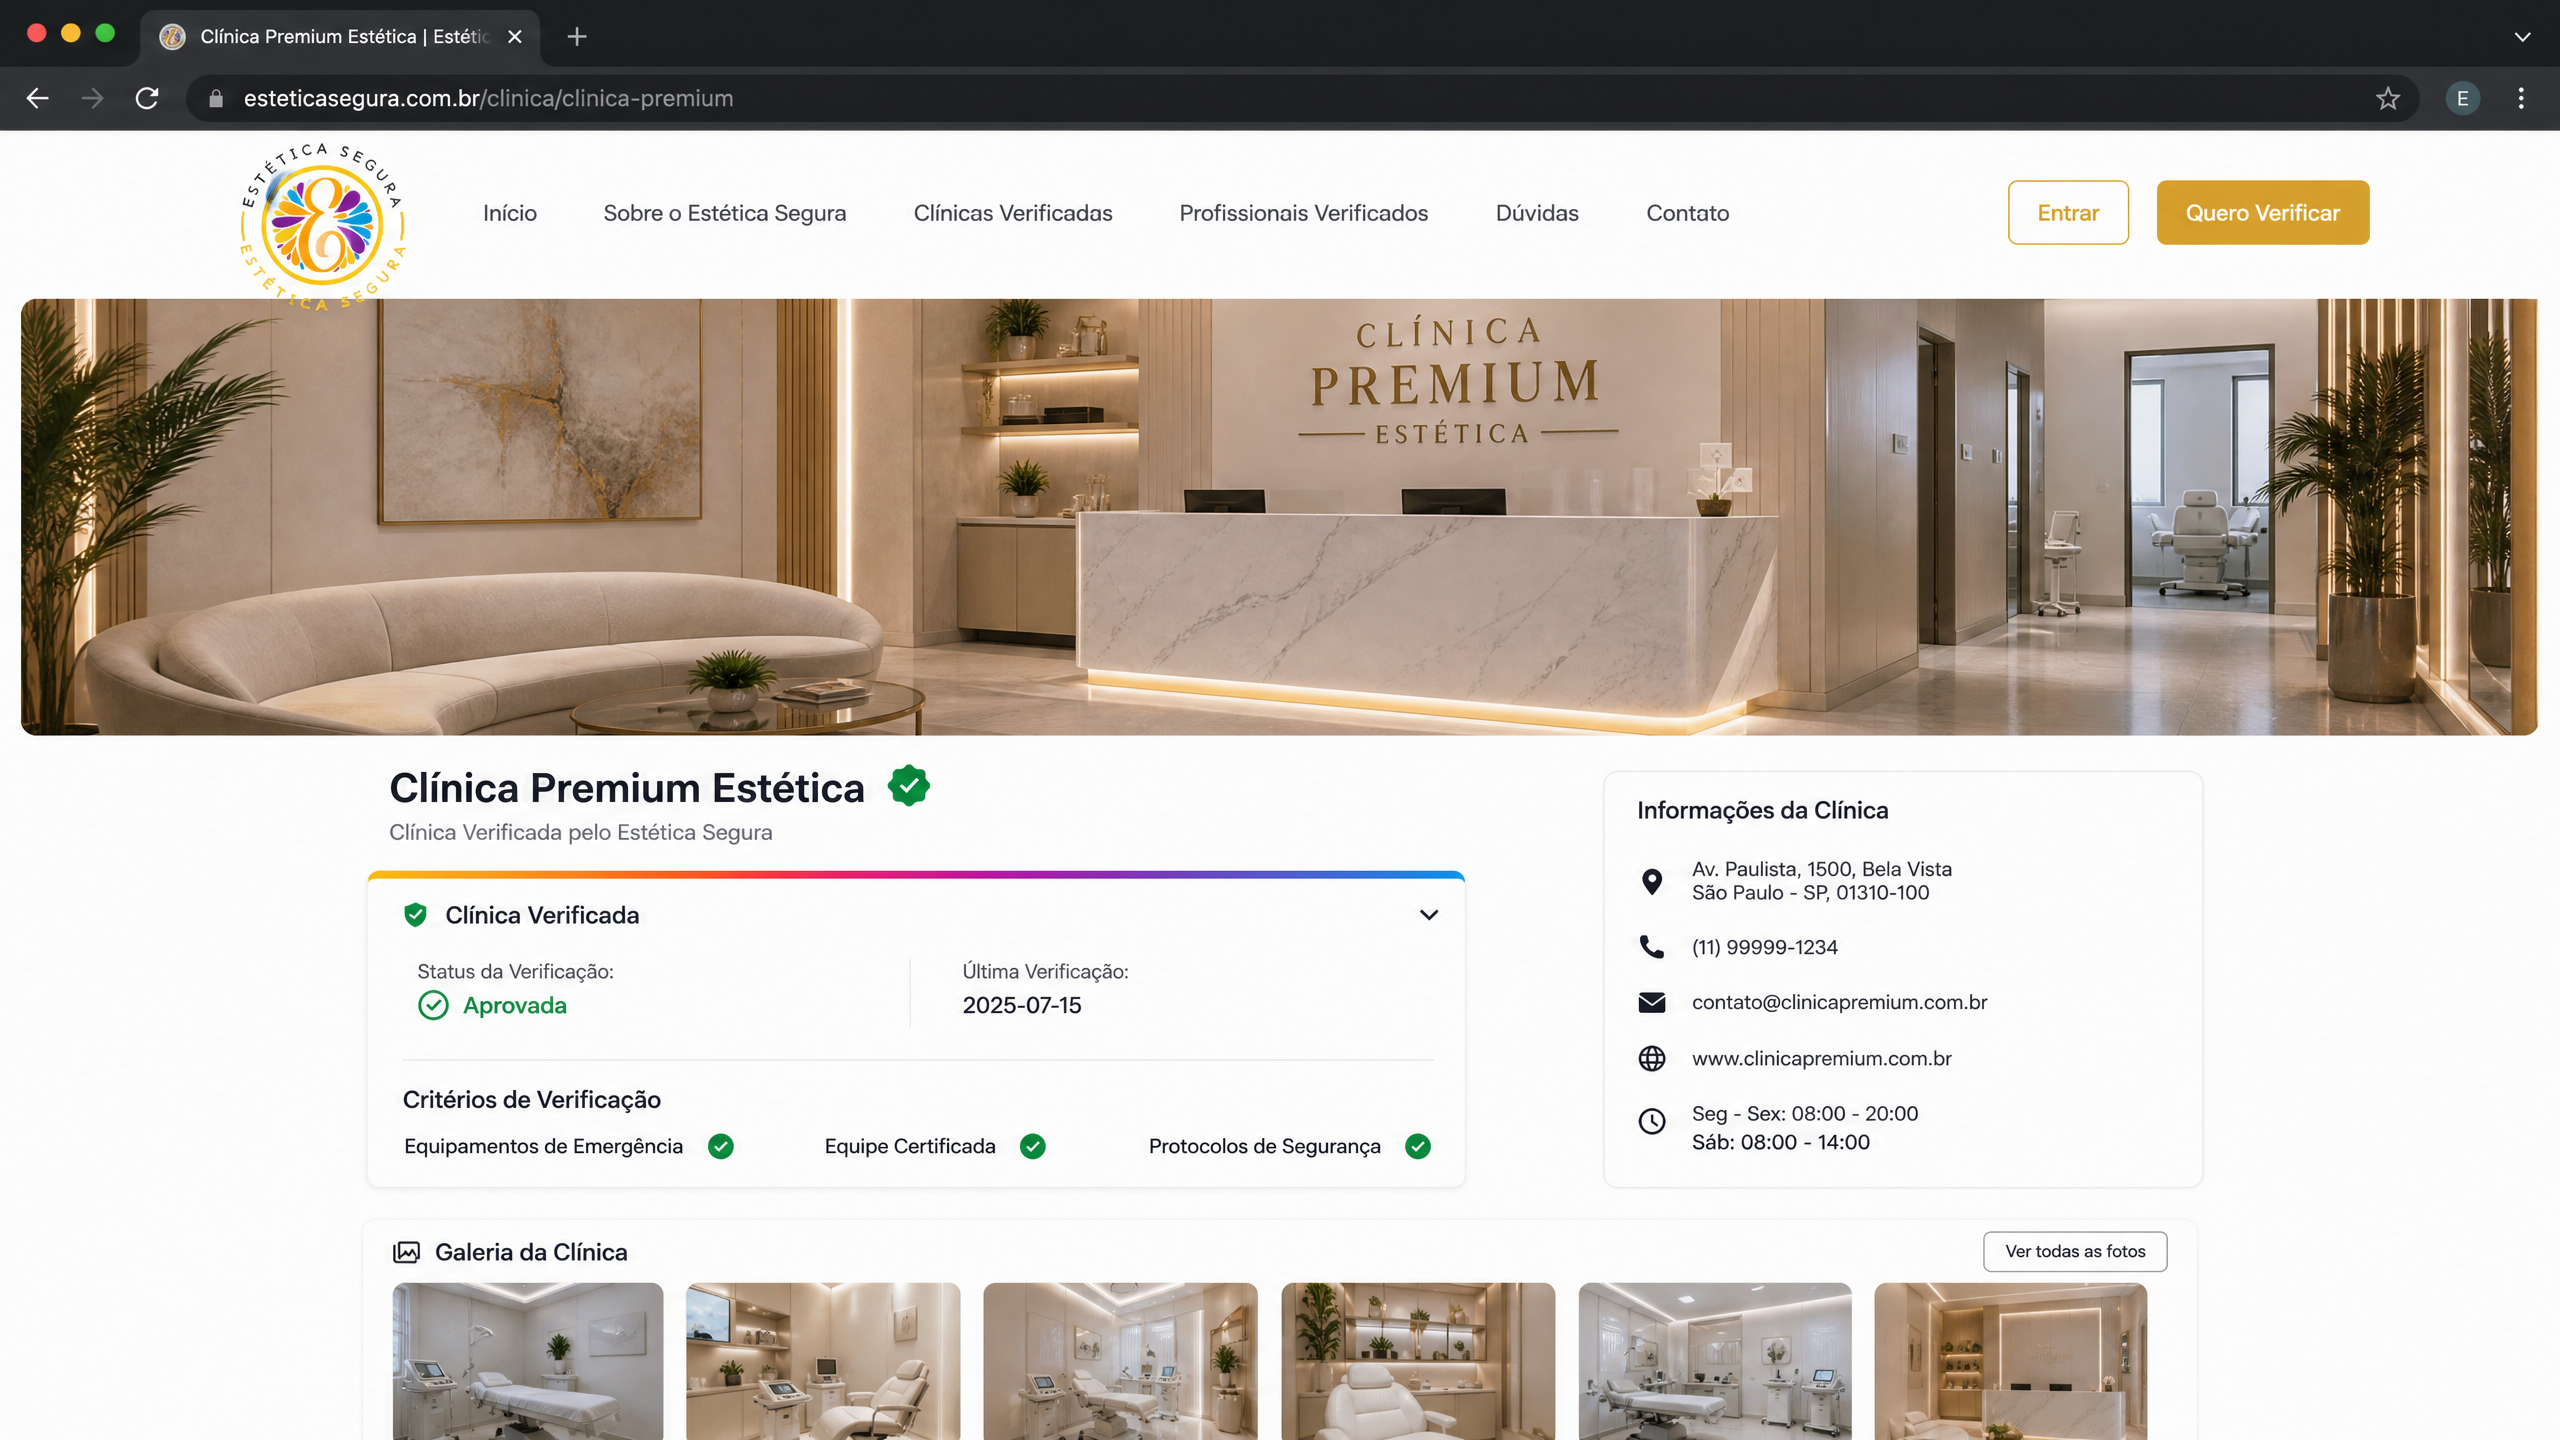The height and width of the screenshot is (1440, 2560).
Task: Click the Ver todas as fotos button
Action: 2075,1251
